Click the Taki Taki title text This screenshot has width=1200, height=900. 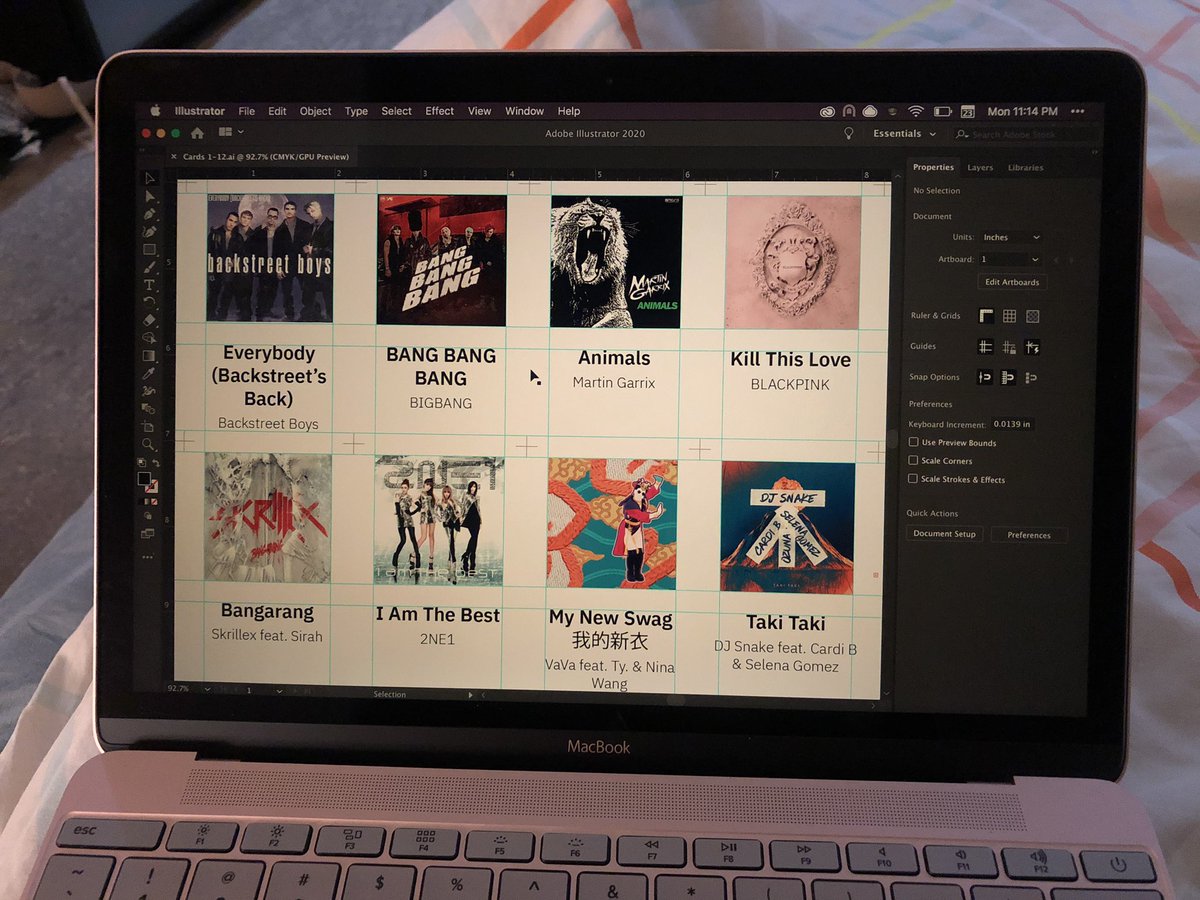pyautogui.click(x=786, y=623)
